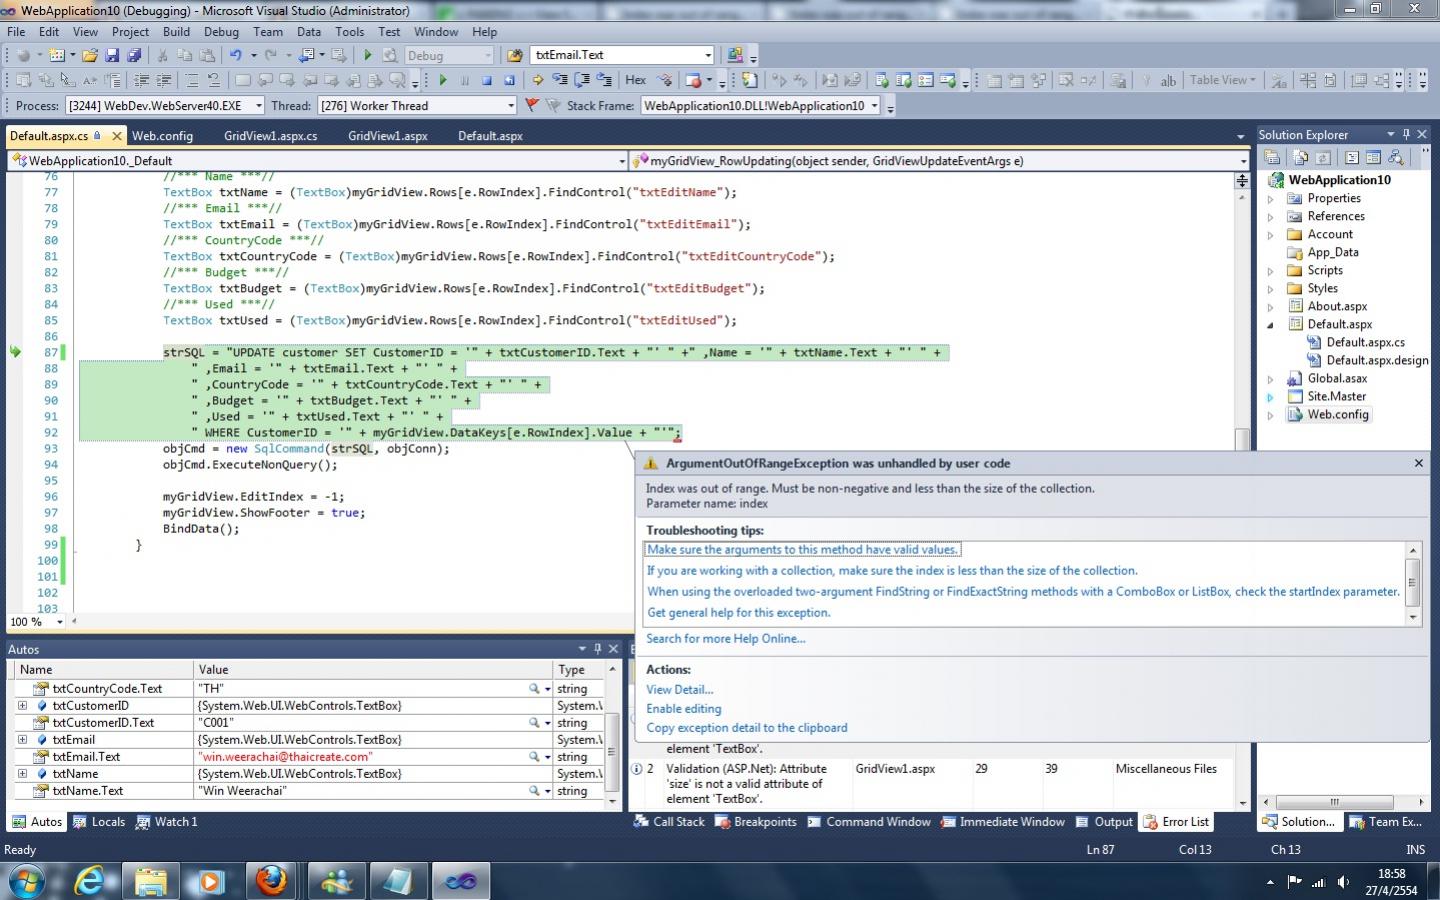Open the Process dropdown list

(258, 106)
